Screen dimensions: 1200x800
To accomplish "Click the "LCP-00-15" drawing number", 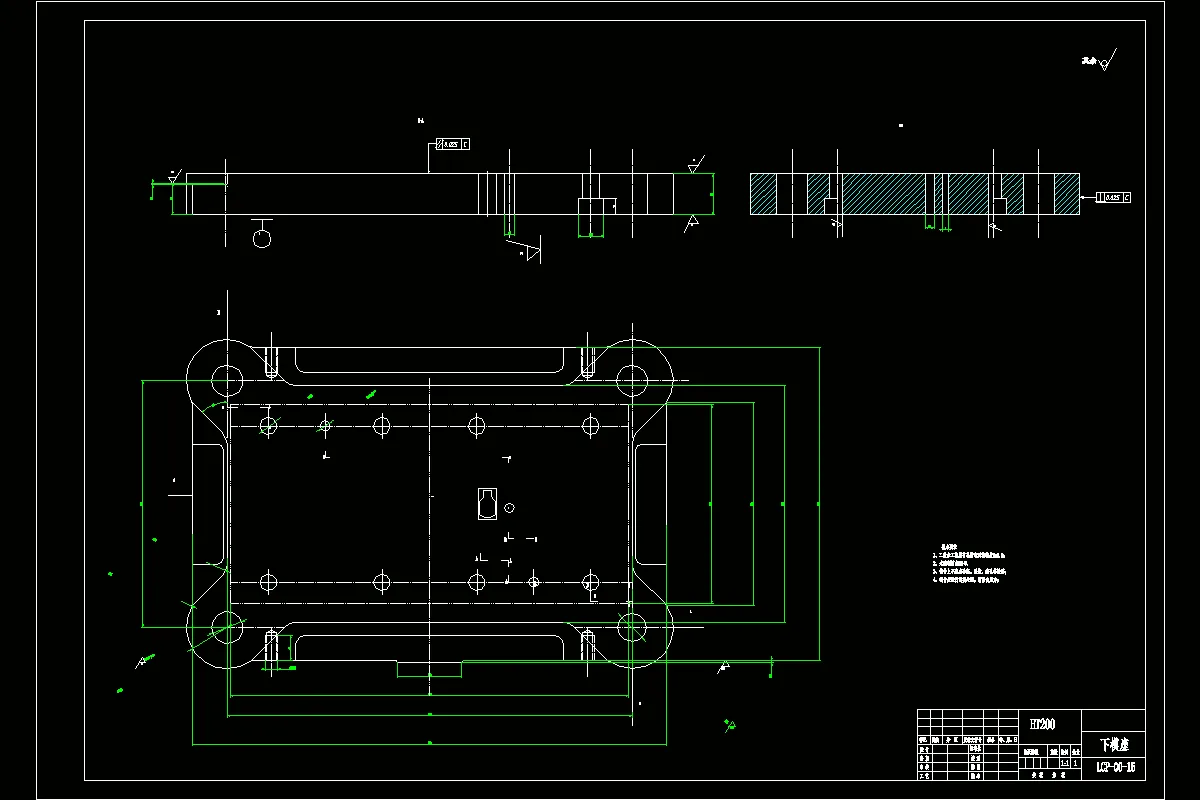I will pyautogui.click(x=1116, y=767).
